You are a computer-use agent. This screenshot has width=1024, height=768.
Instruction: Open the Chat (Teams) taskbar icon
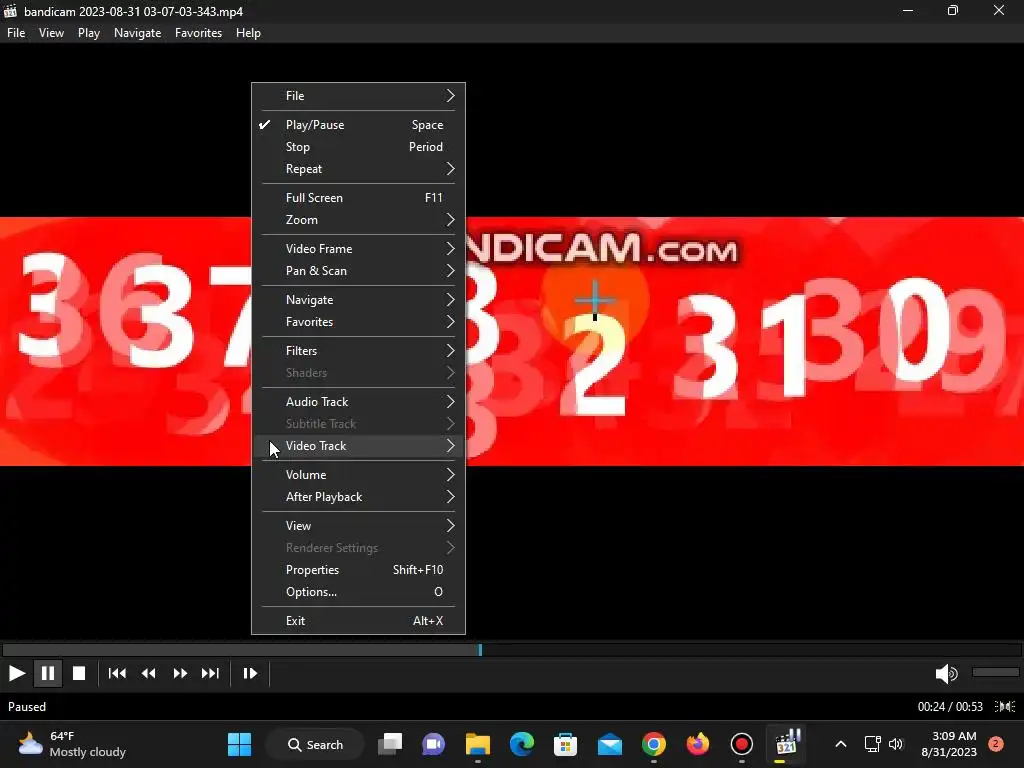coord(434,744)
